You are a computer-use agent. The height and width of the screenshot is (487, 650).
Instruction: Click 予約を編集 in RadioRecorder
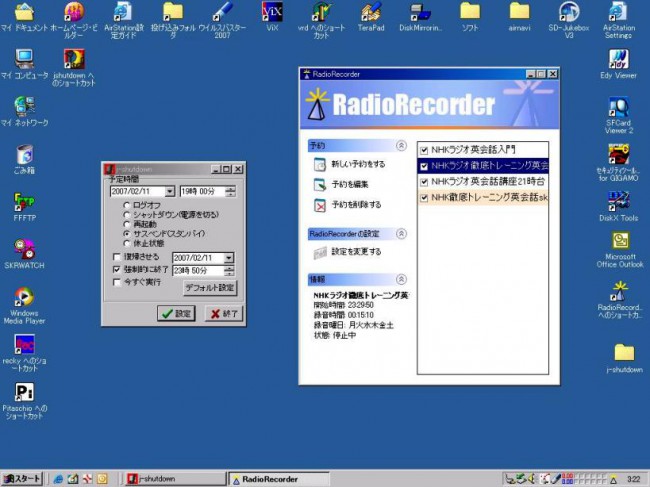(350, 184)
